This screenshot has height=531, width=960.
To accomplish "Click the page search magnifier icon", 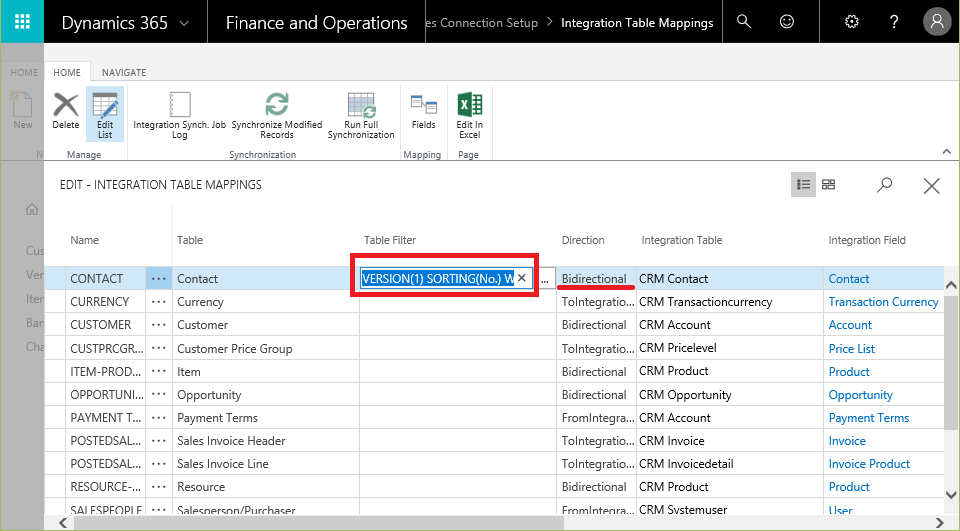I will [x=884, y=185].
